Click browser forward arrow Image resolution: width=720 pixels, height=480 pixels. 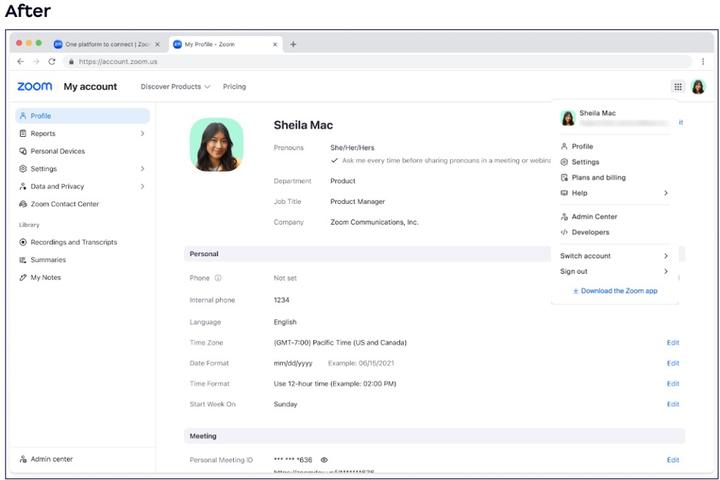(x=36, y=62)
